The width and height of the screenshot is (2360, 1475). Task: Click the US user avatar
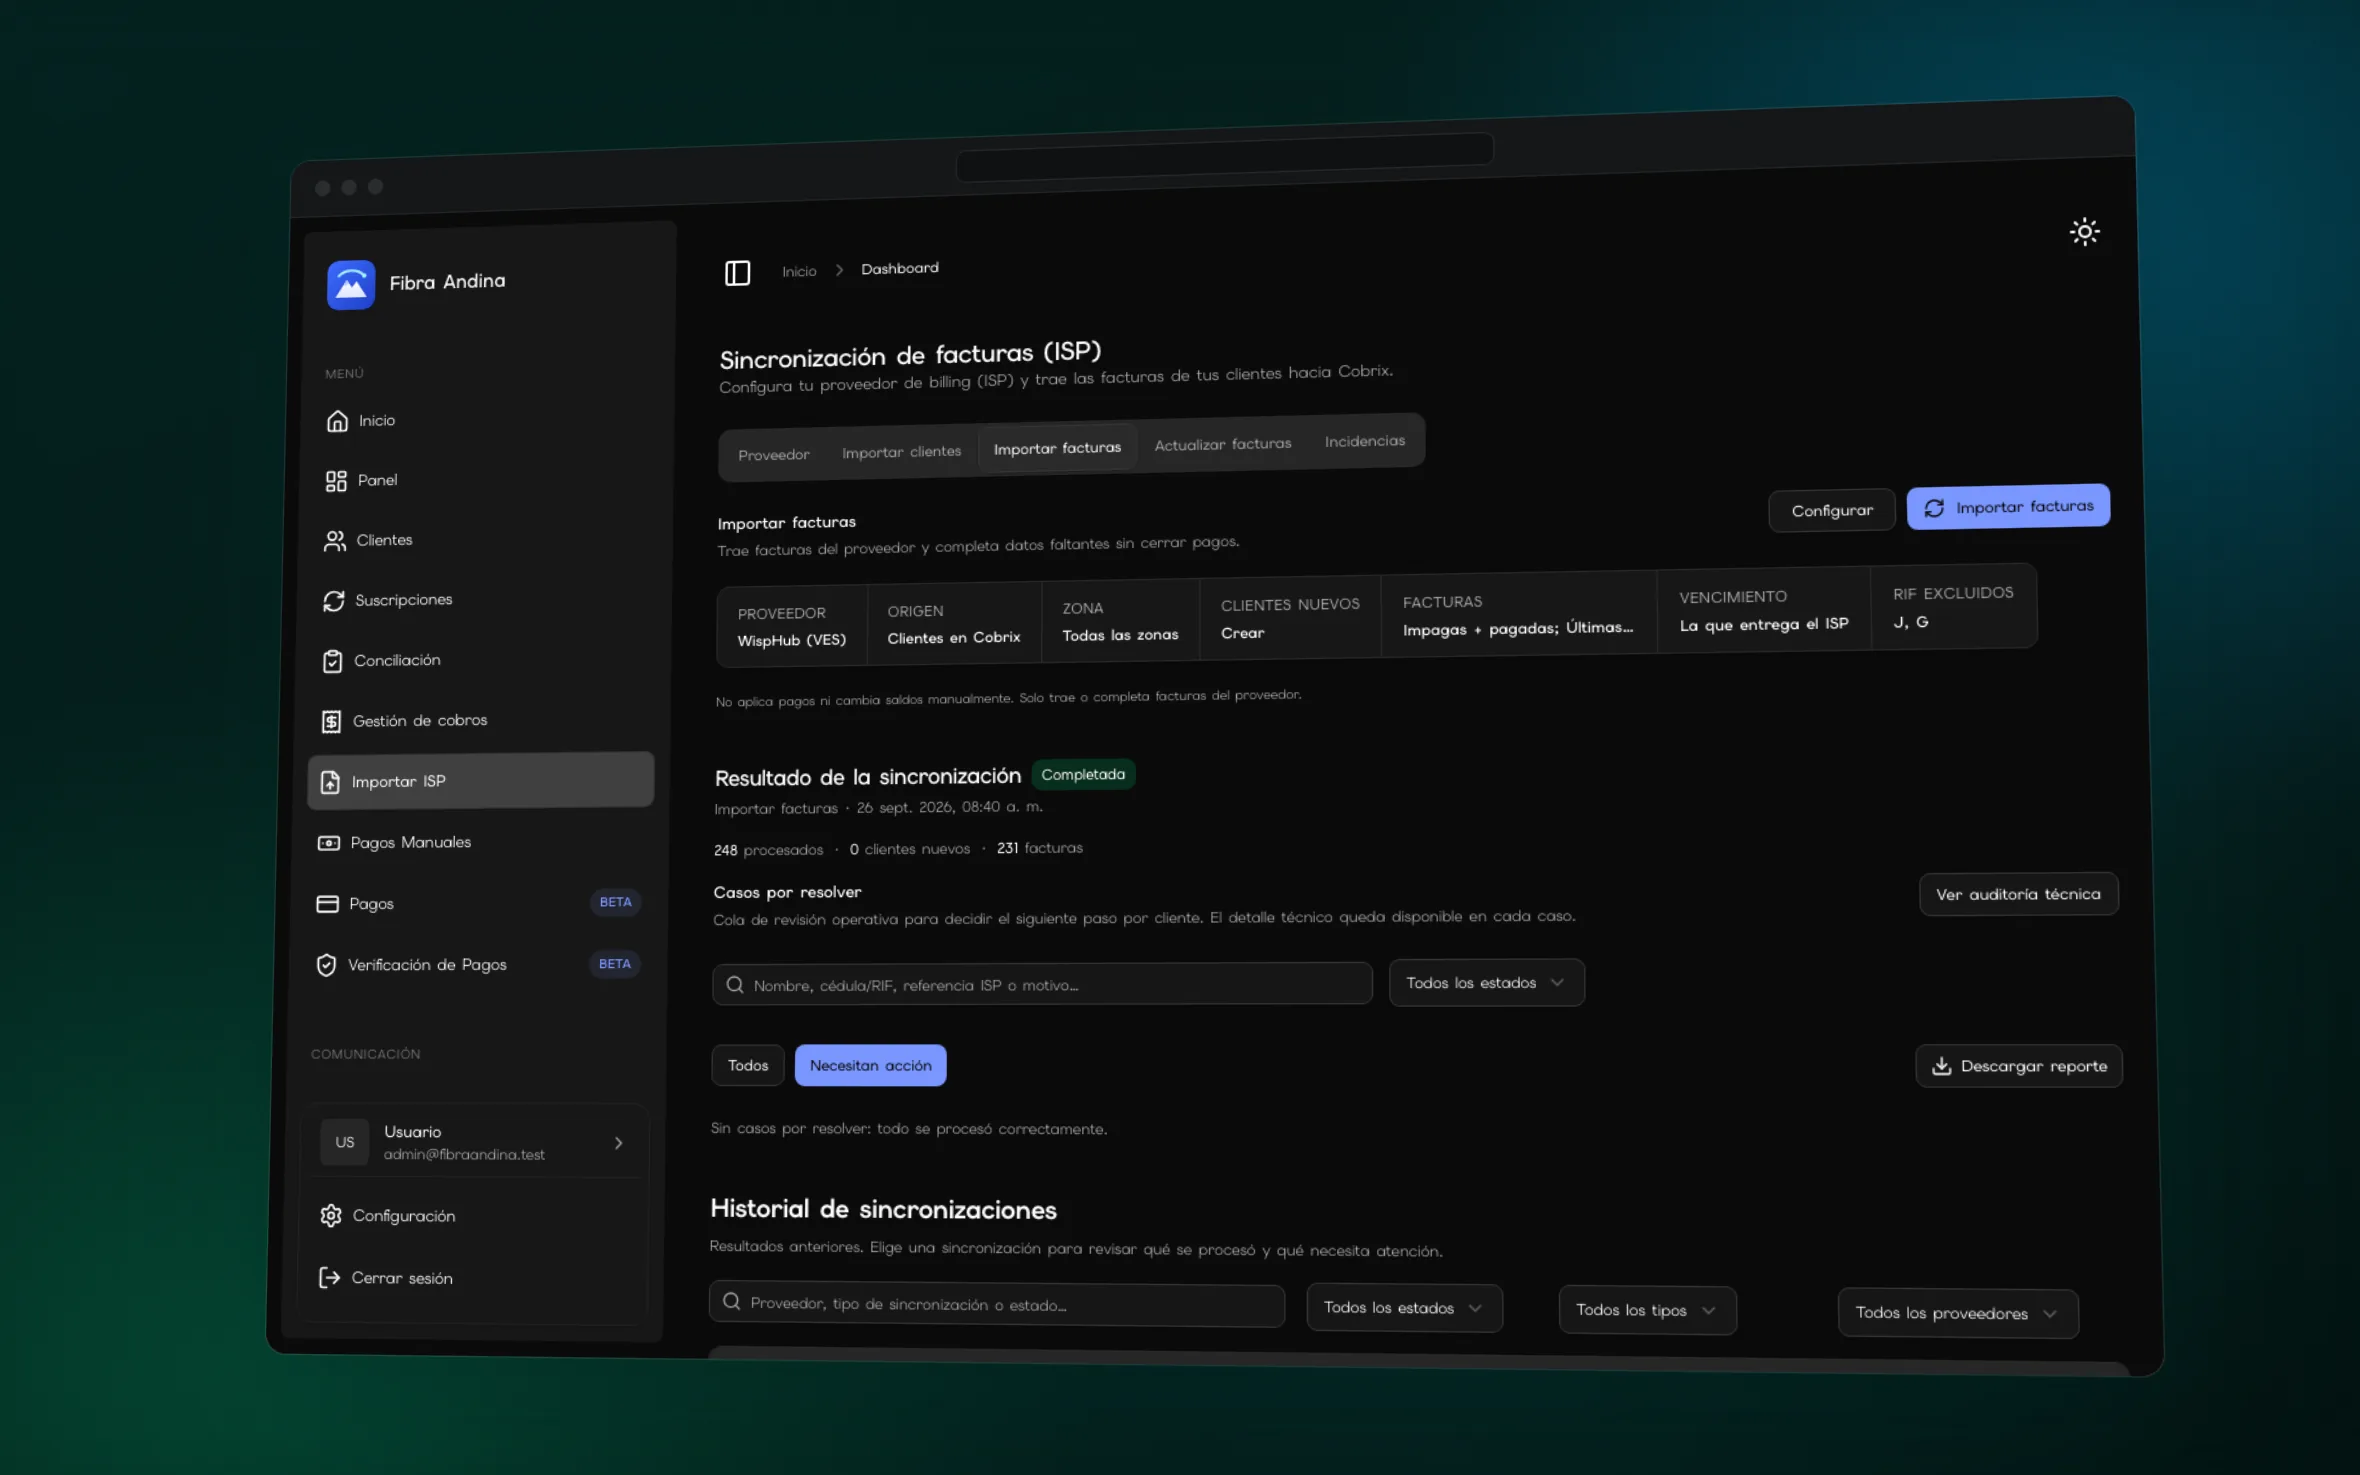click(345, 1142)
